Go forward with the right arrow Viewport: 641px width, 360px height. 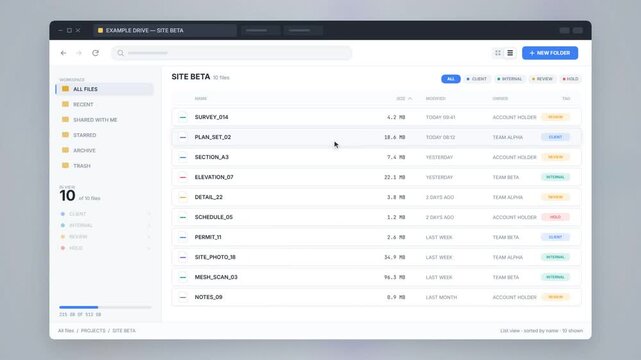point(79,53)
